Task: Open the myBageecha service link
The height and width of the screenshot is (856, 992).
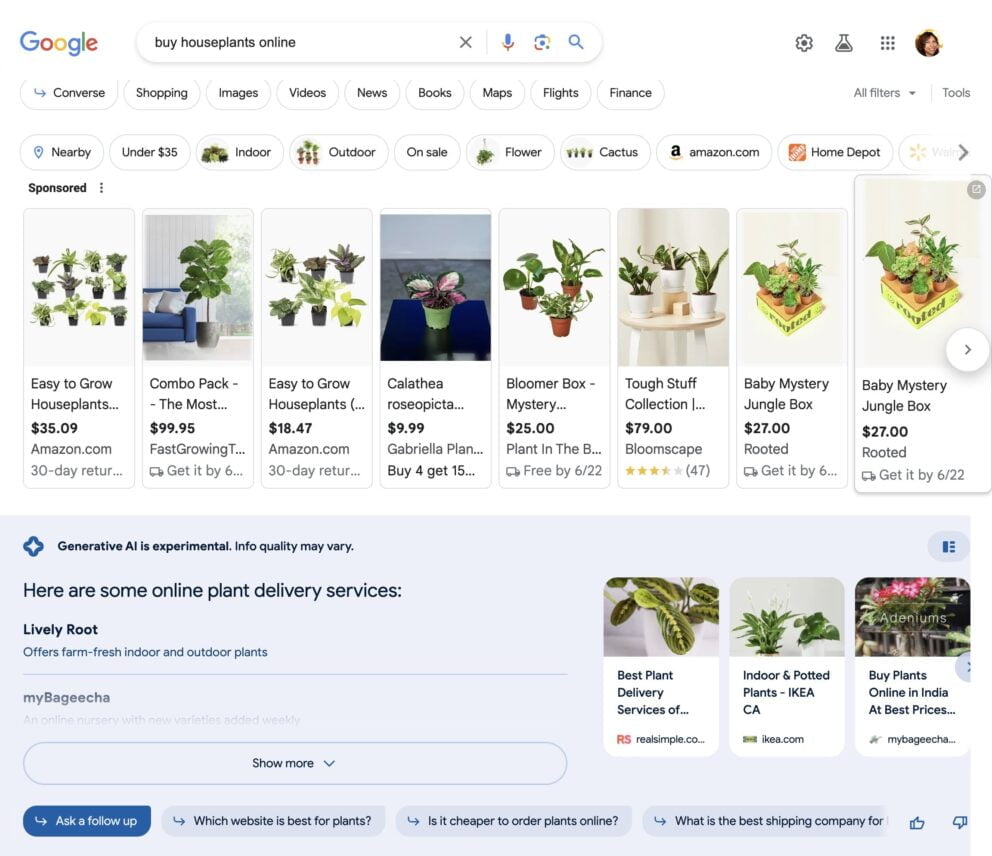Action: [x=66, y=698]
